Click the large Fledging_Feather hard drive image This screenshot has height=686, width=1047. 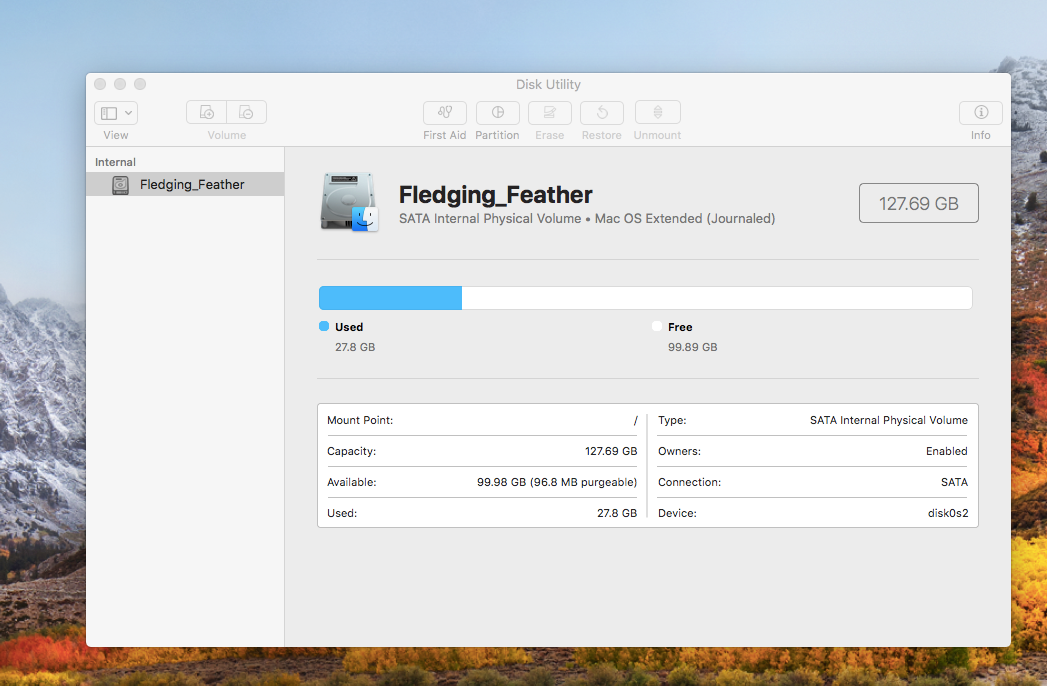point(349,202)
